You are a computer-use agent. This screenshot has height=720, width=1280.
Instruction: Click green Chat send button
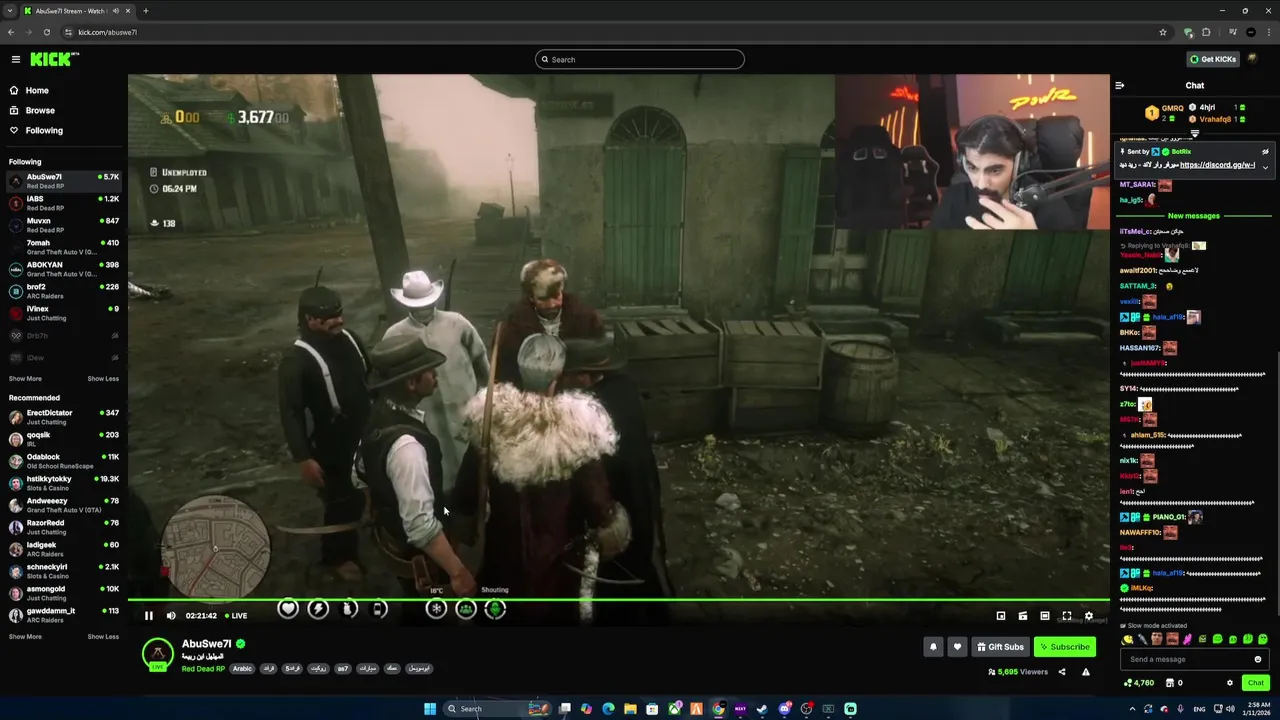(x=1256, y=683)
